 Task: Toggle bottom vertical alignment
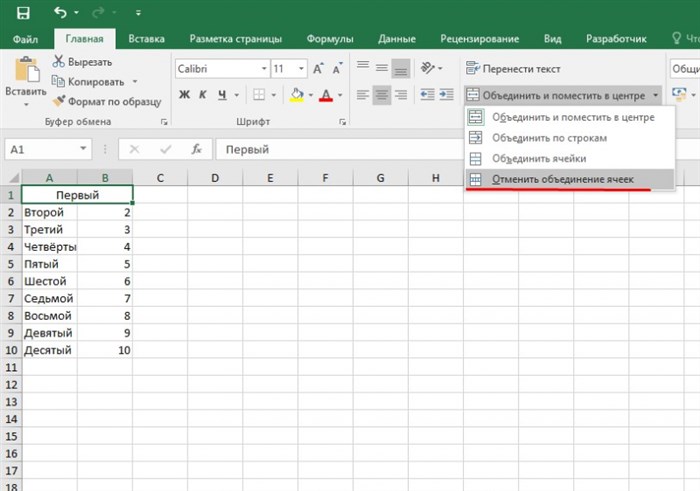400,68
